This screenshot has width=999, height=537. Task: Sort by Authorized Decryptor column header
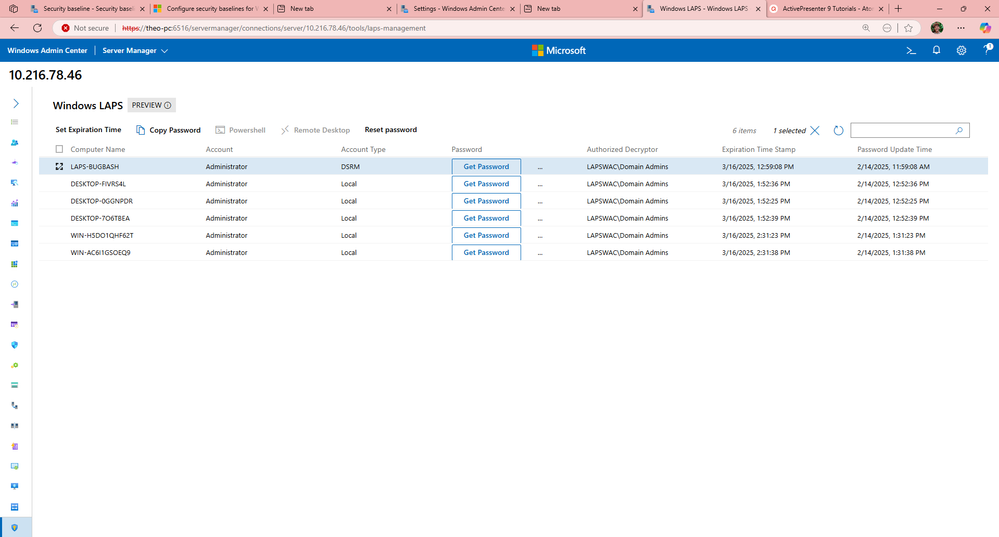coord(622,149)
